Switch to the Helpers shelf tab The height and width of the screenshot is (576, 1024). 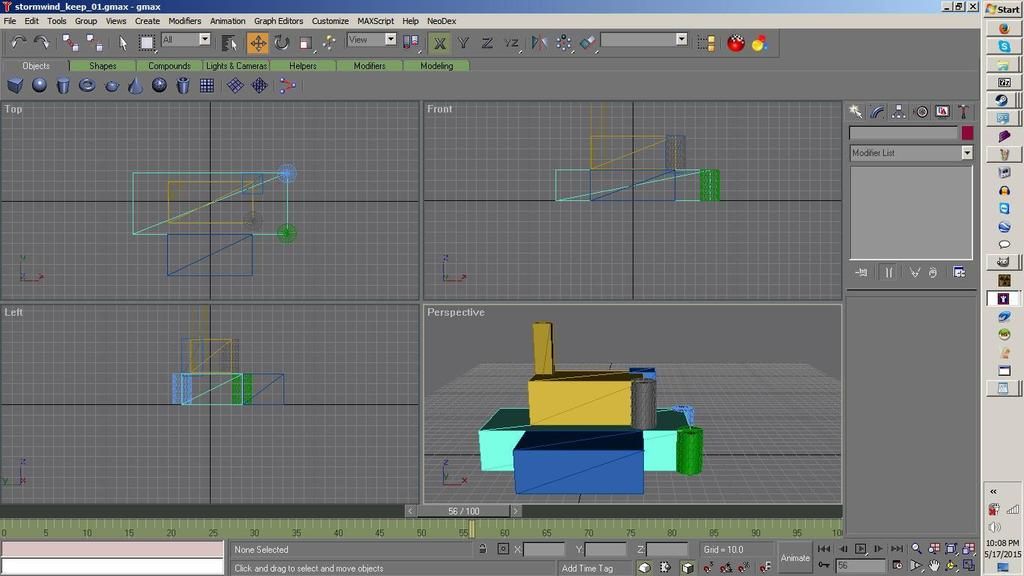[x=303, y=66]
